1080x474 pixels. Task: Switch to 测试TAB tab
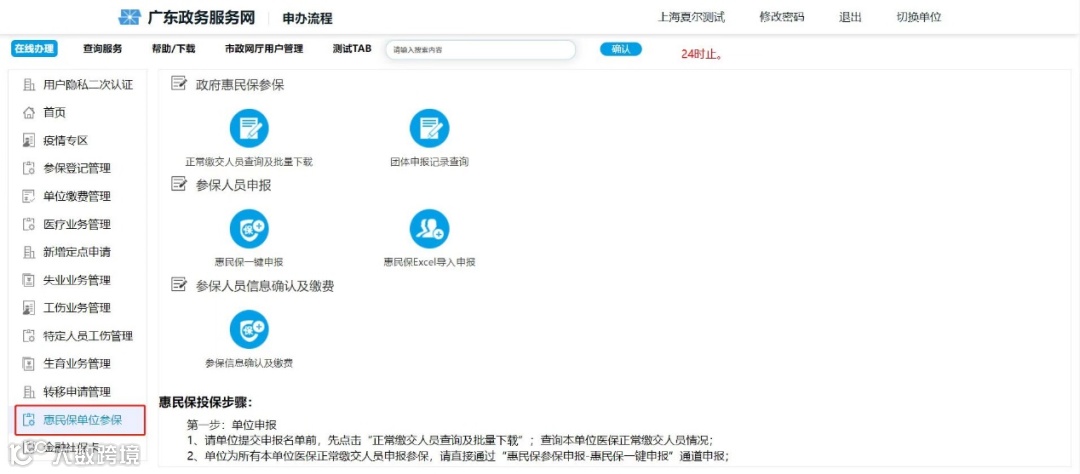351,49
